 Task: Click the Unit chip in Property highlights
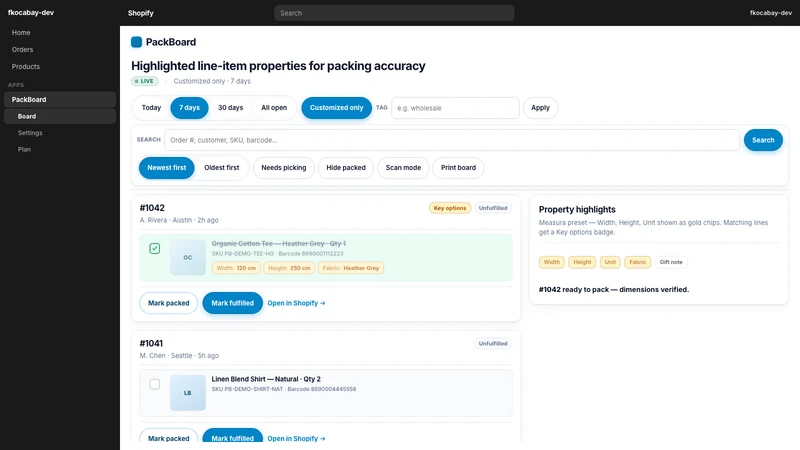[x=610, y=262]
